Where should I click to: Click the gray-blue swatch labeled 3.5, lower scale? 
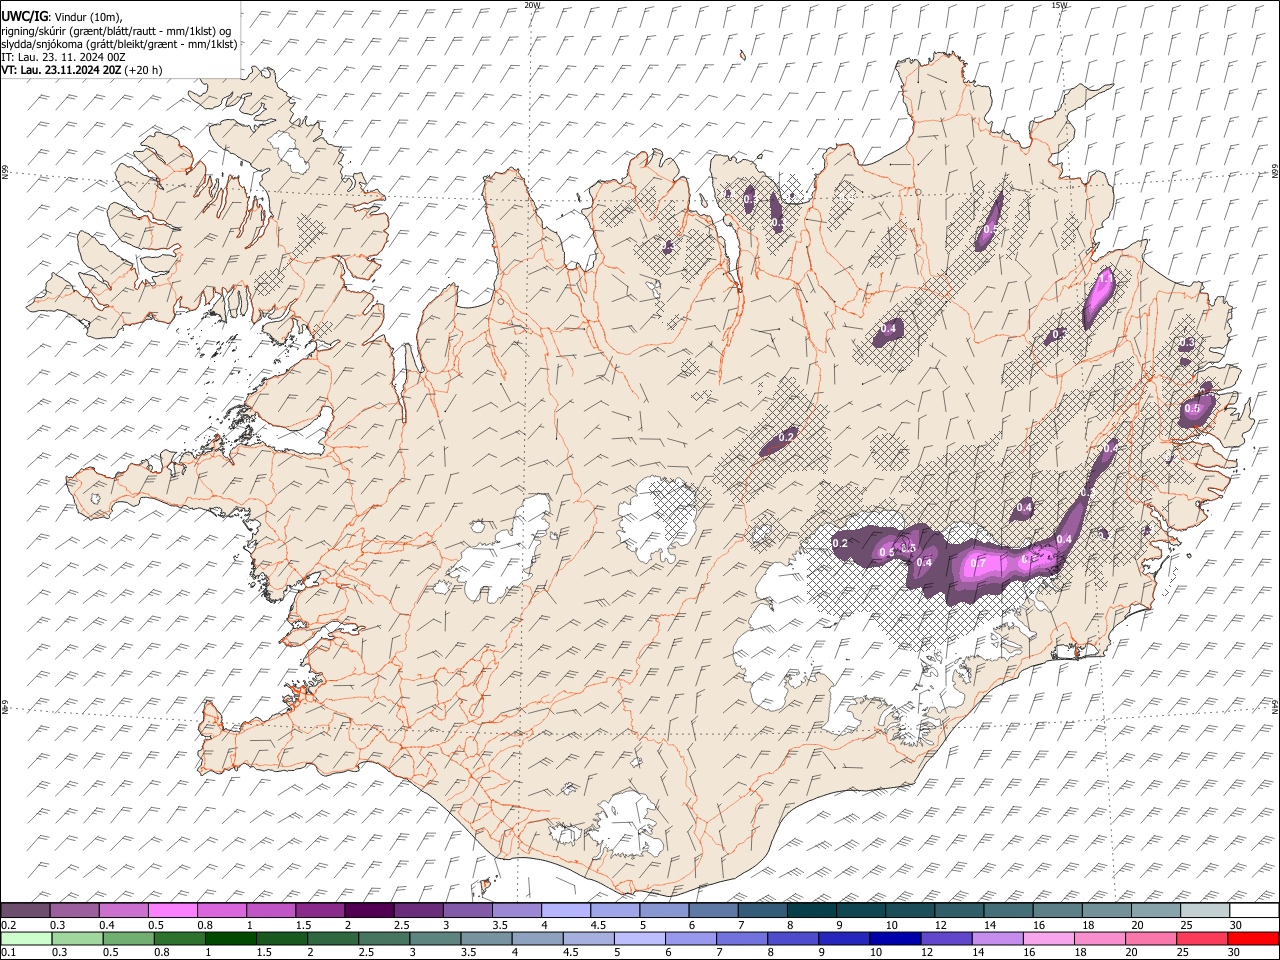[x=486, y=938]
